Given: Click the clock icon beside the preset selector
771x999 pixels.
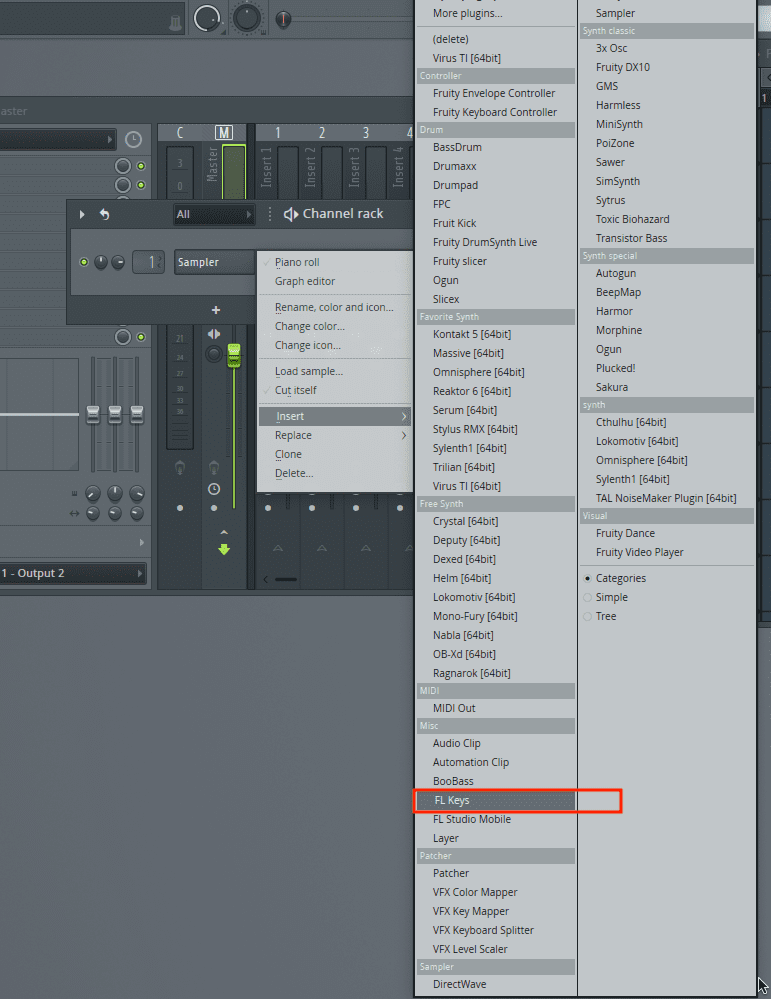Looking at the screenshot, I should click(x=133, y=140).
